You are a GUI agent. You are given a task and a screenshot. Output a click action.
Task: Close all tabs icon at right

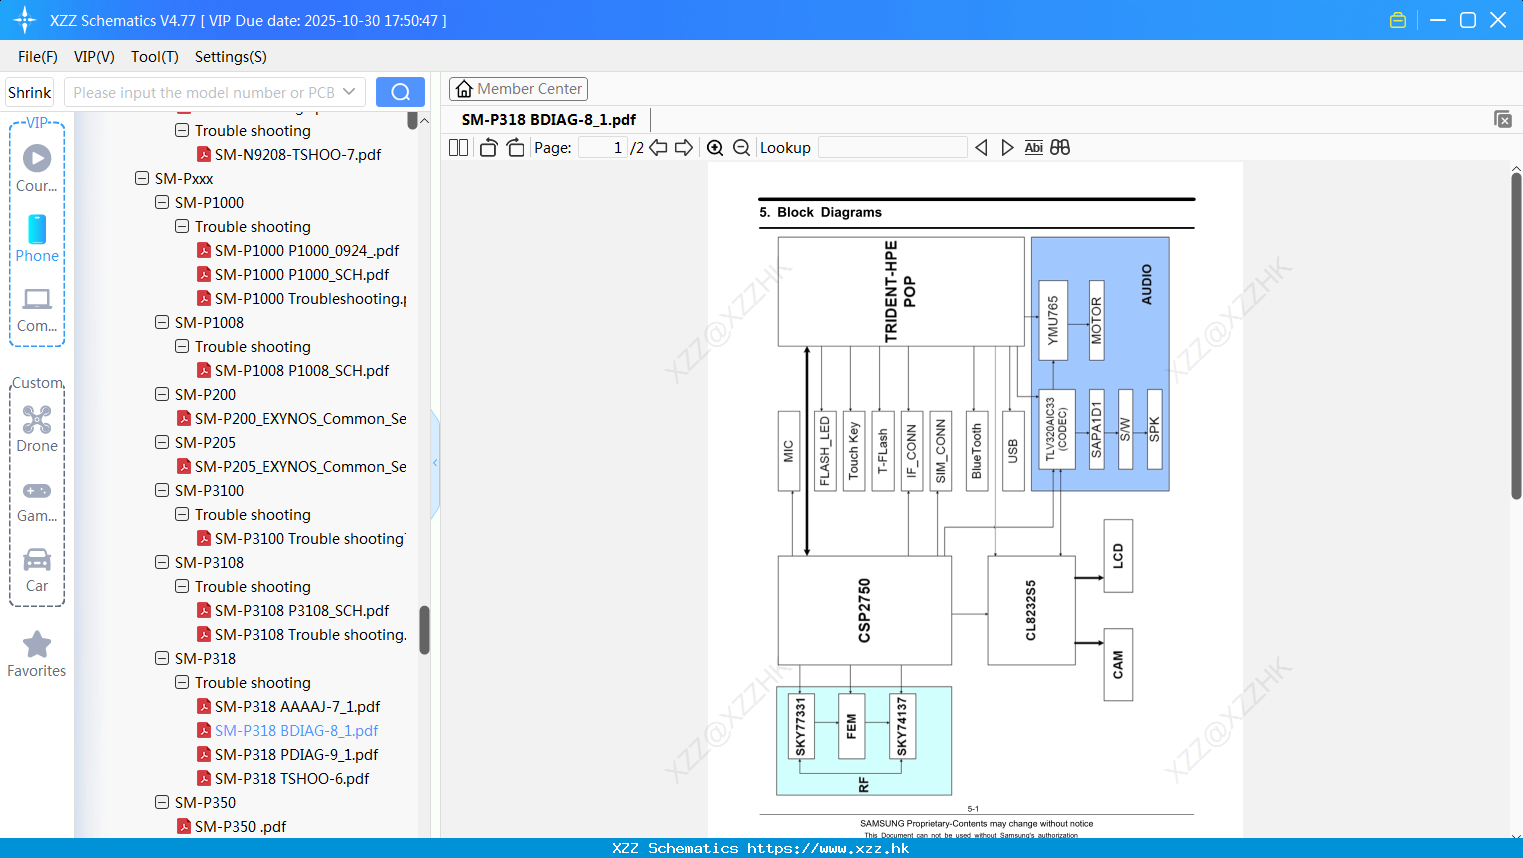[1502, 119]
